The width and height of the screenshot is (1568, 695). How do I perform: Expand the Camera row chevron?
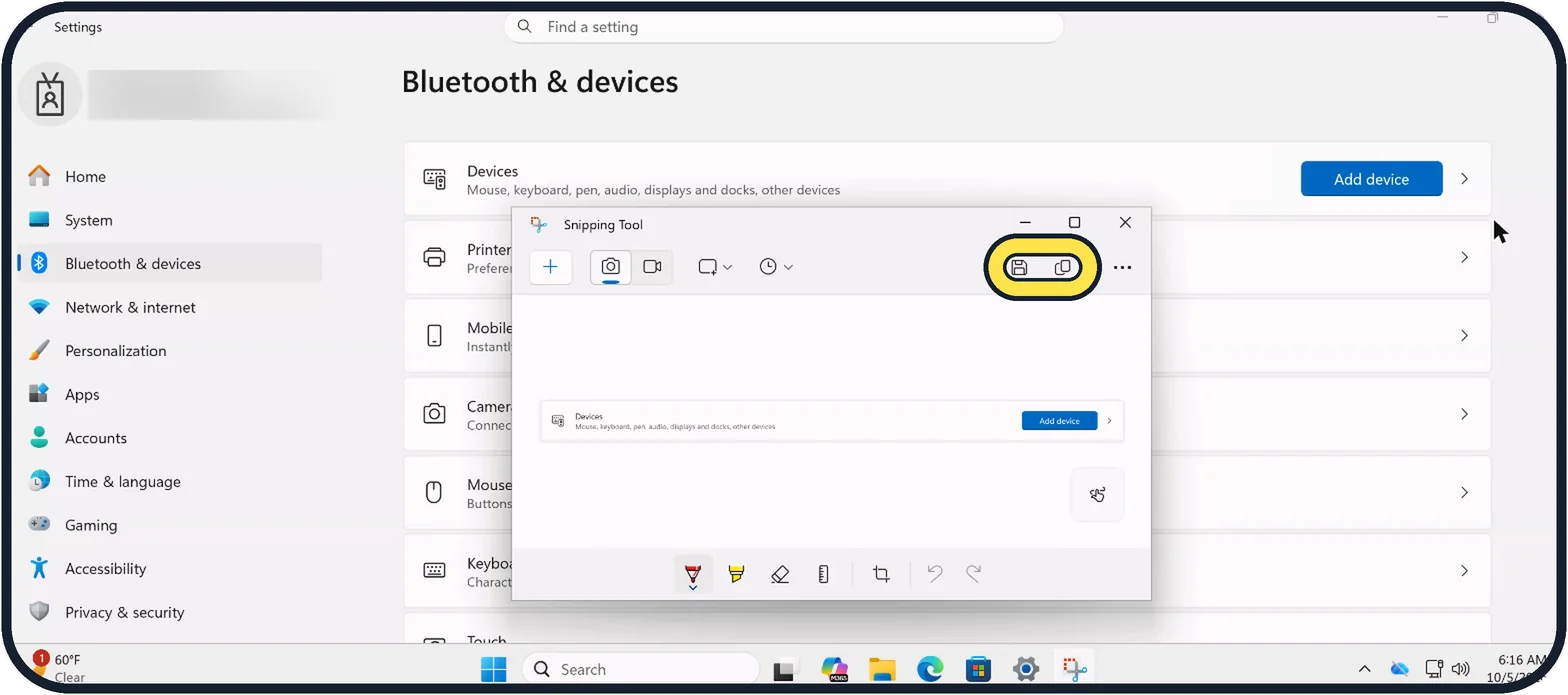(x=1464, y=414)
